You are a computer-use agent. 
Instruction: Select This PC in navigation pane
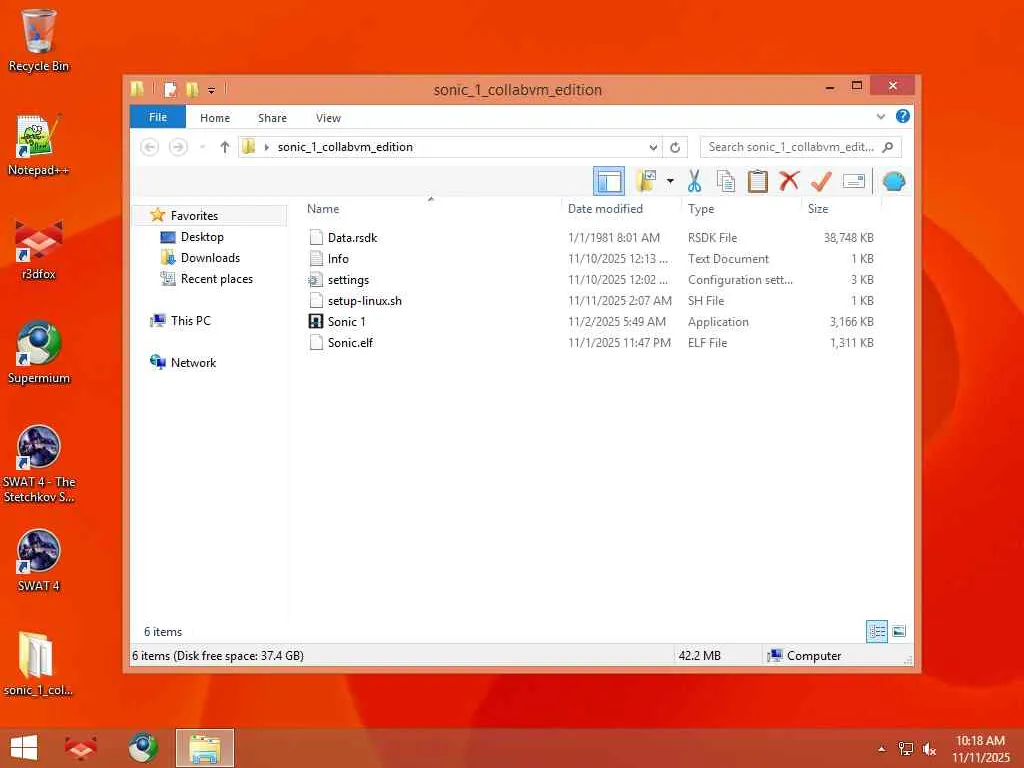click(191, 320)
